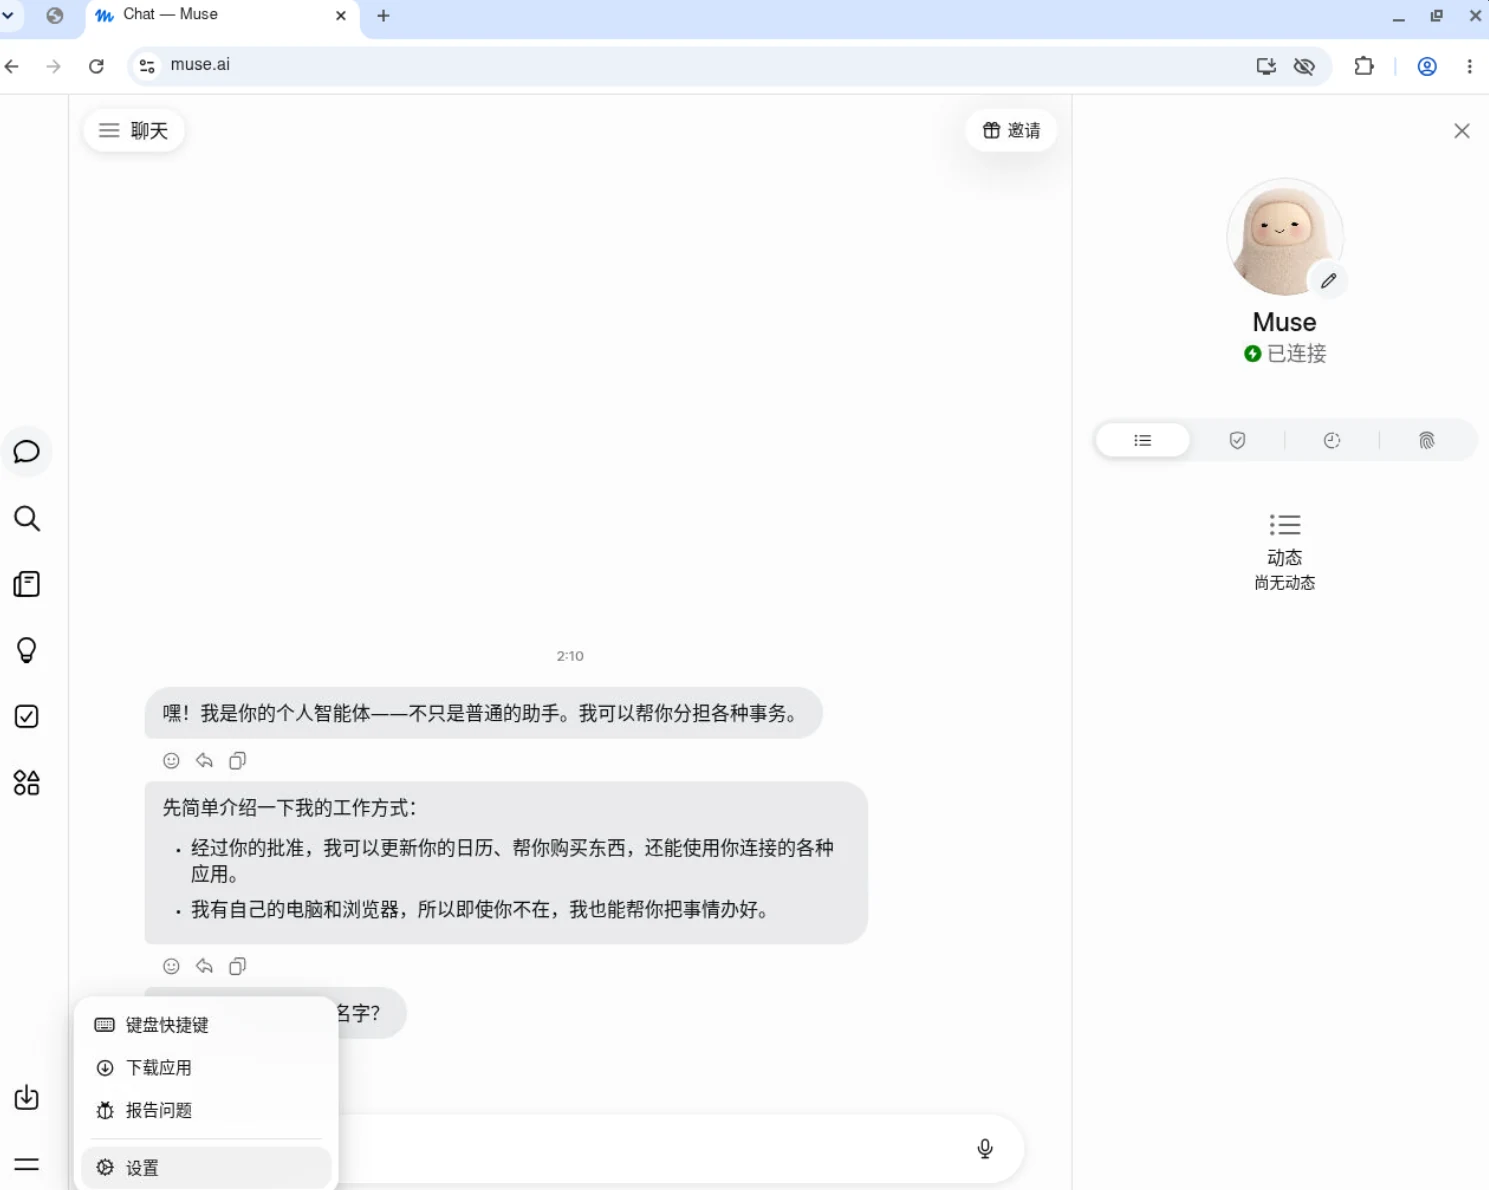
Task: Click the Muse avatar picture
Action: tap(1284, 237)
